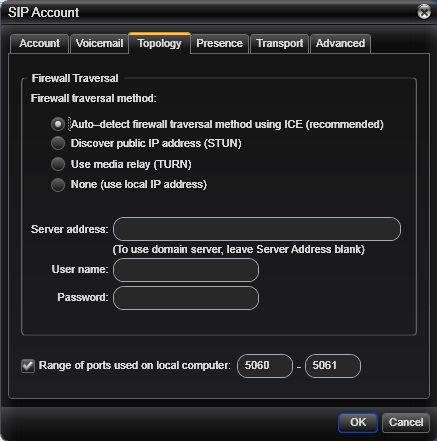
Task: Select Use media relay (TURN) option
Action: click(x=58, y=164)
